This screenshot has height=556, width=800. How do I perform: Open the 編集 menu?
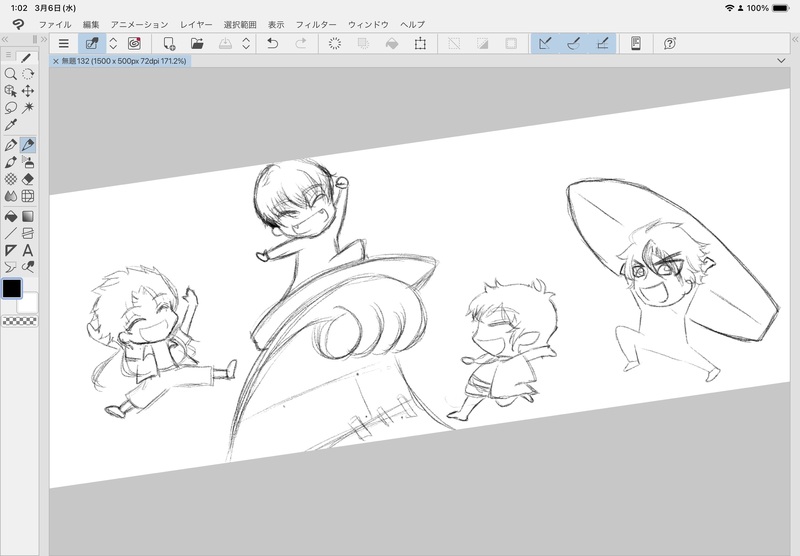pyautogui.click(x=91, y=24)
